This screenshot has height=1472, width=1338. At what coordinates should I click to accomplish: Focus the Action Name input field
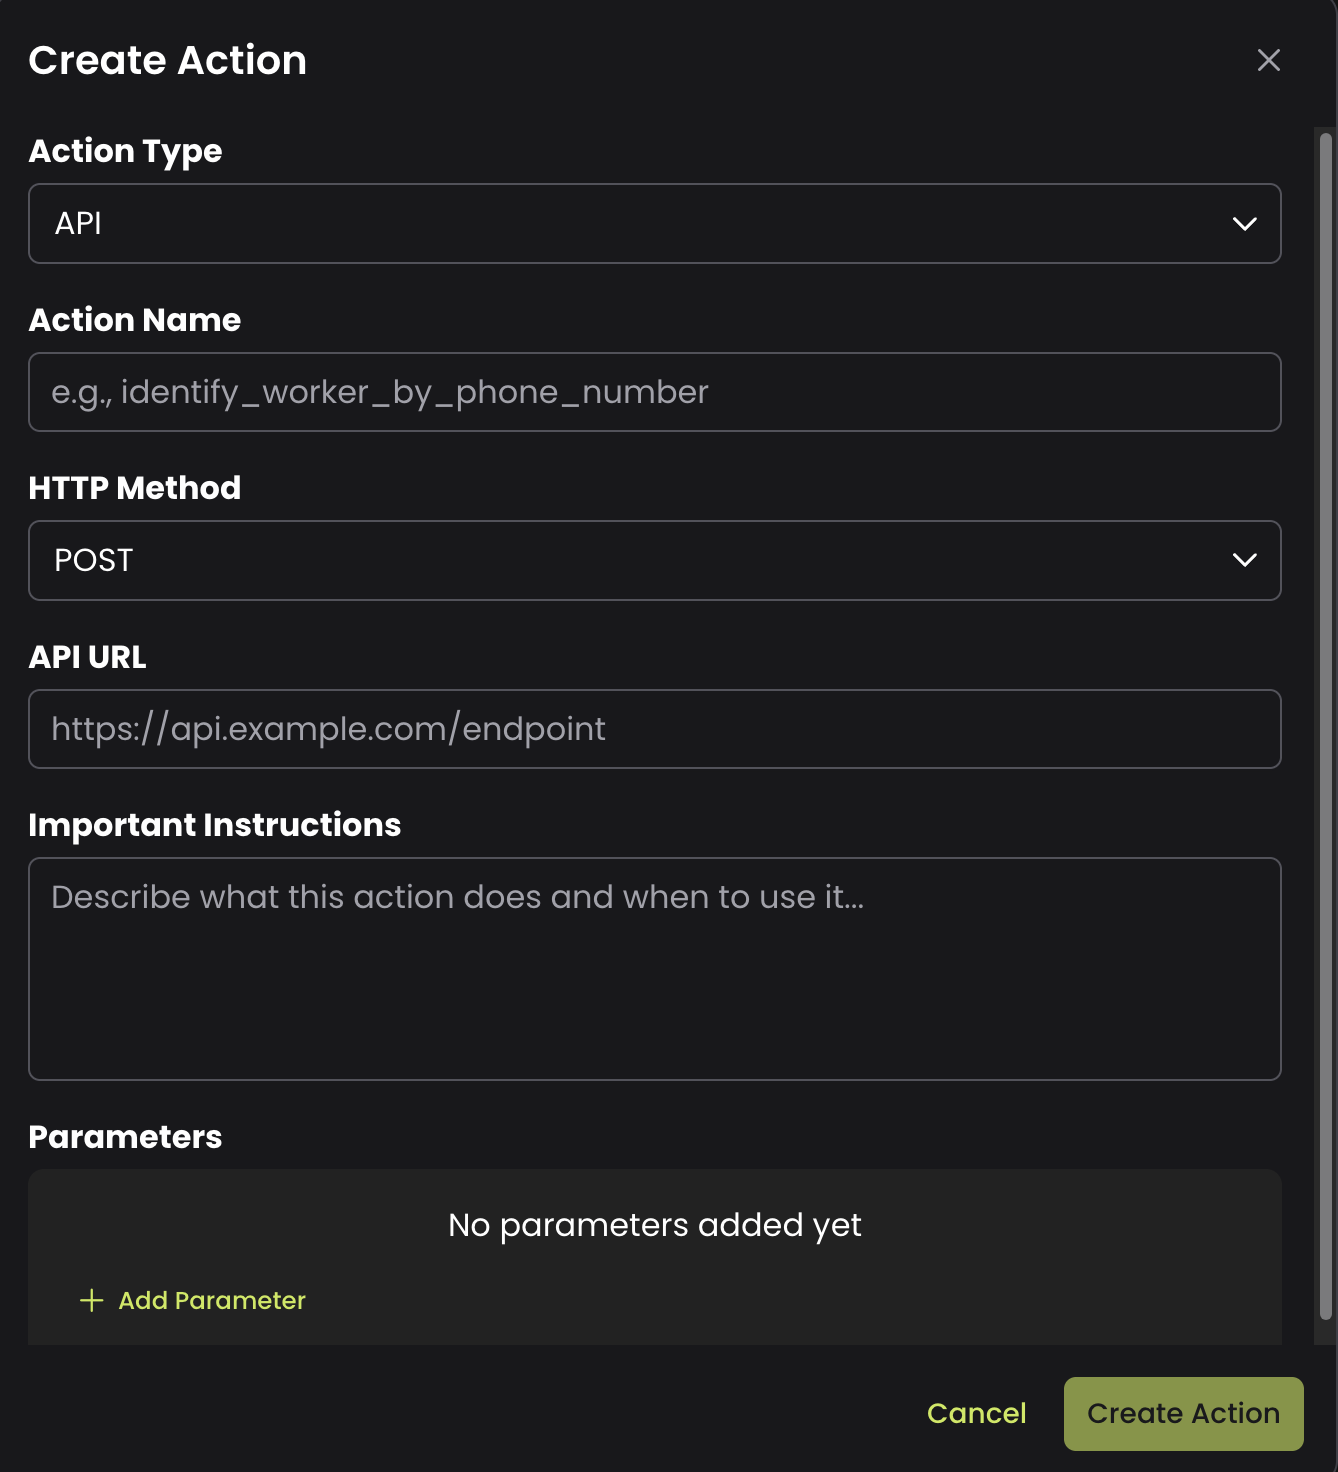pyautogui.click(x=654, y=392)
